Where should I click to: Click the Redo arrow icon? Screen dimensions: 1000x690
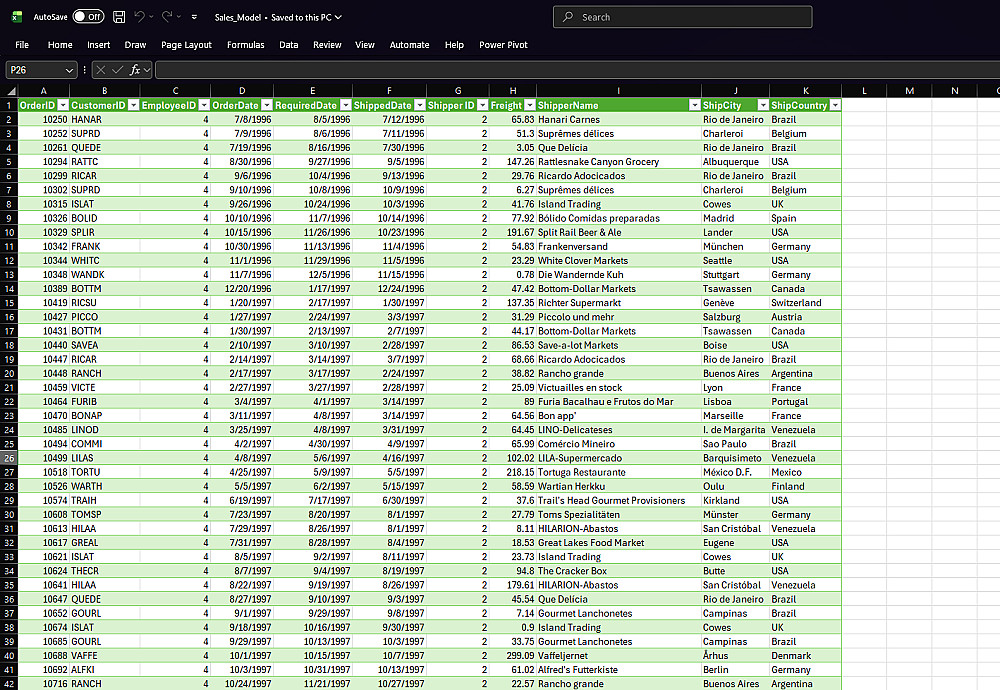pos(167,17)
